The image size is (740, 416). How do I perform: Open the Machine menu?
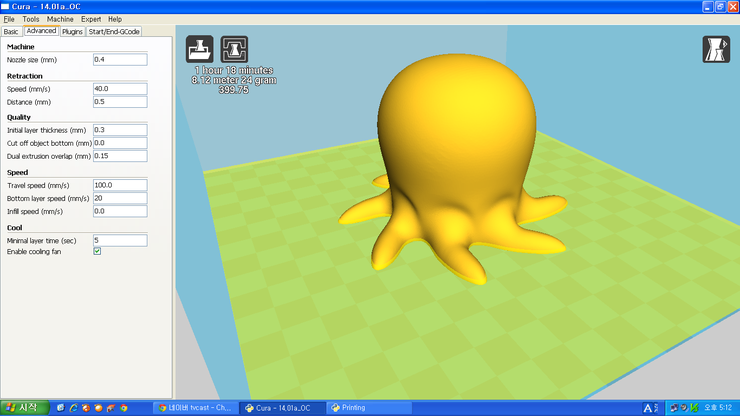[60, 19]
